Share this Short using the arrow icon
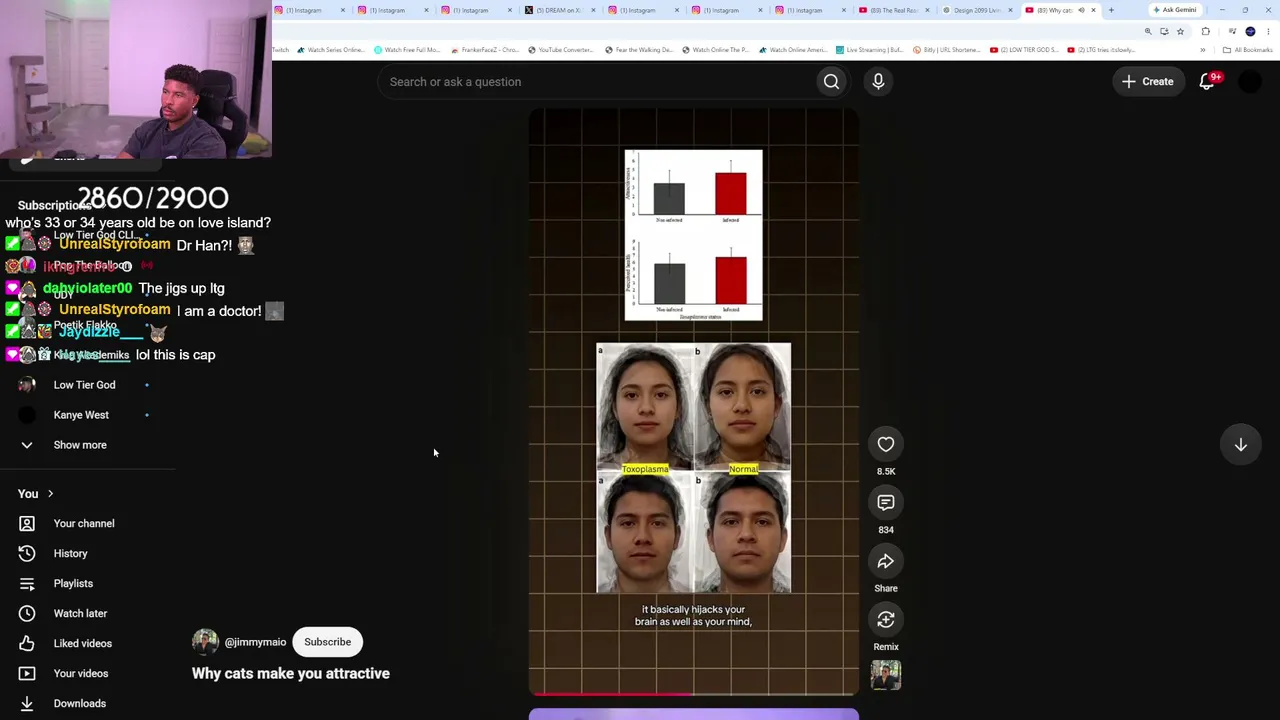This screenshot has width=1280, height=720. pyautogui.click(x=886, y=561)
